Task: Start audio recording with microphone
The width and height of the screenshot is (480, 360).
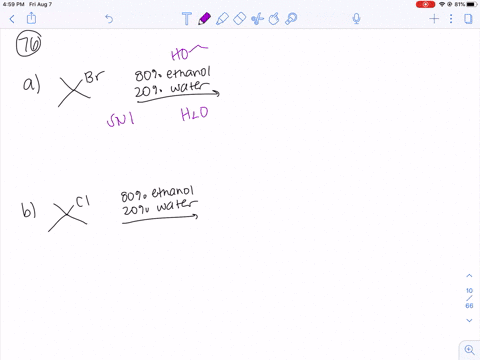Action: 356,19
